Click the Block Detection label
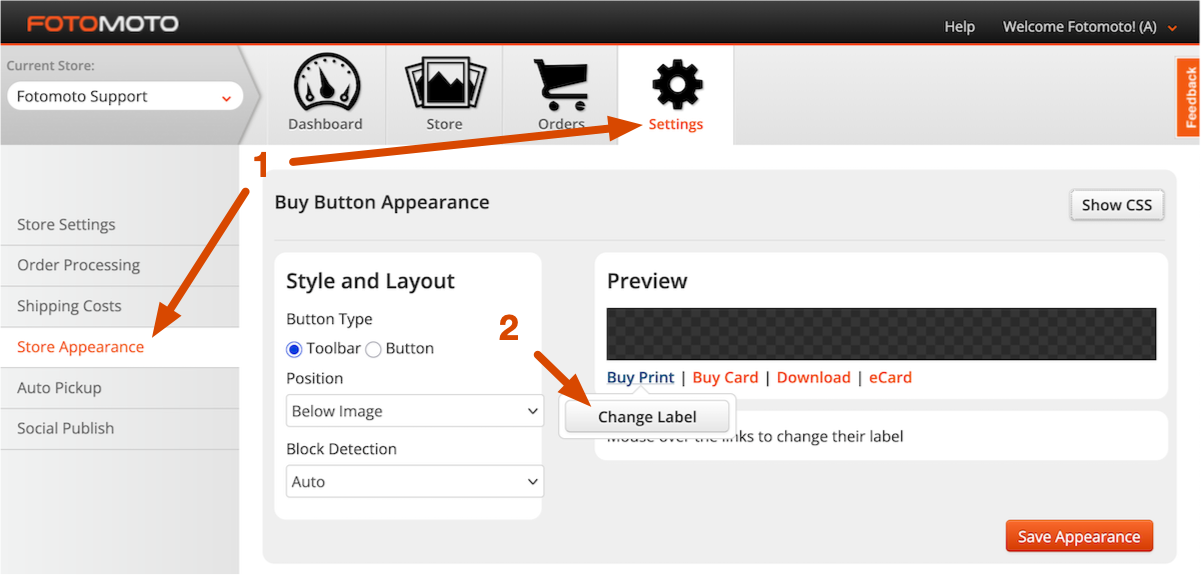This screenshot has width=1201, height=575. 341,450
